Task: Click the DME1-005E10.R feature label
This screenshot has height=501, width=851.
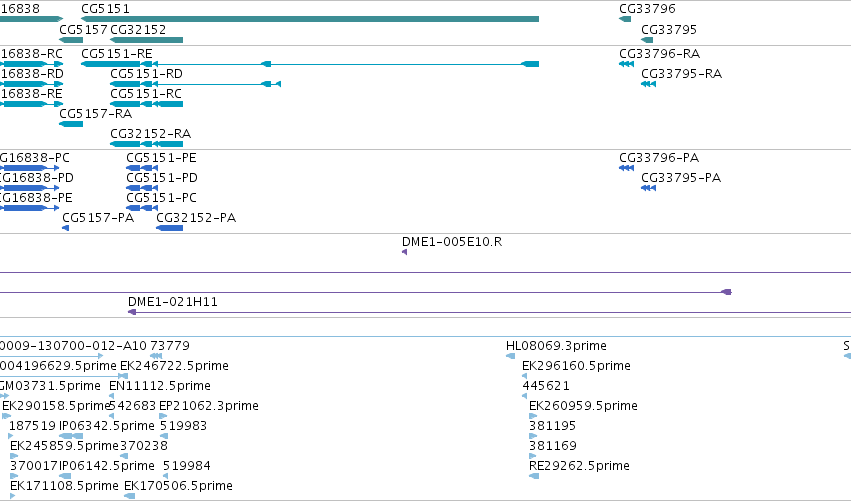Action: (452, 242)
